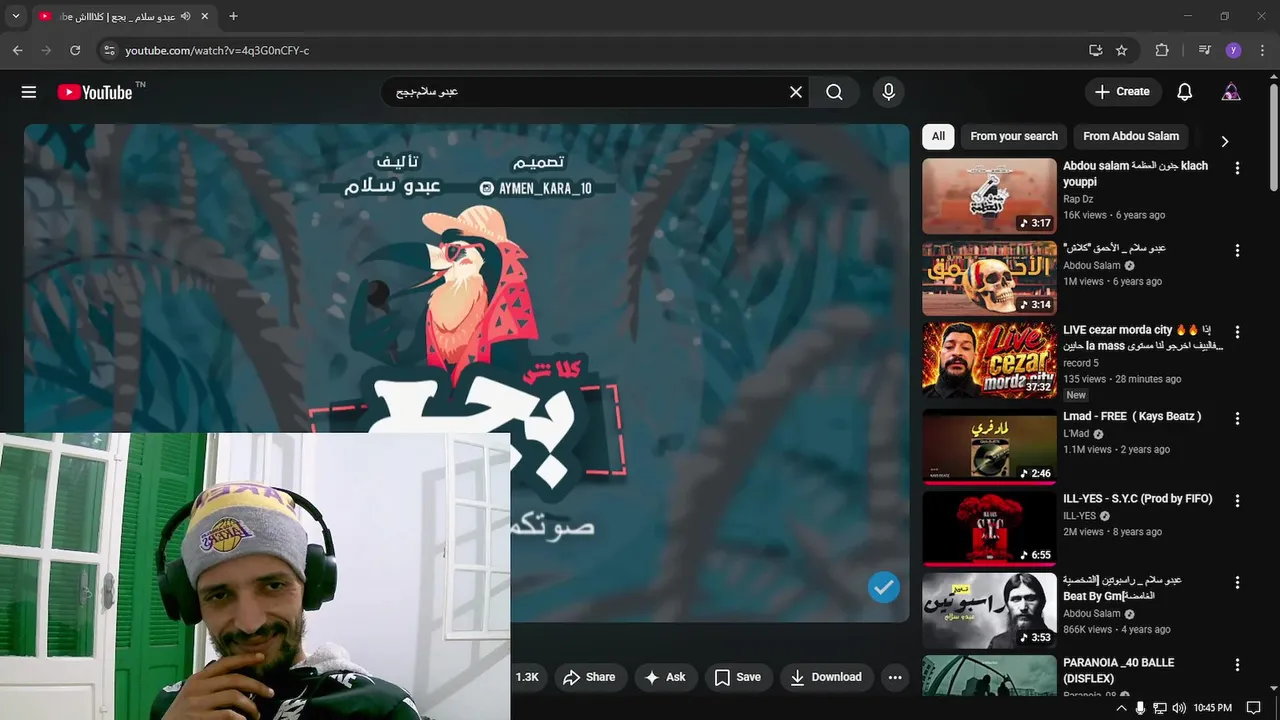Select the All filter chip

coord(938,136)
